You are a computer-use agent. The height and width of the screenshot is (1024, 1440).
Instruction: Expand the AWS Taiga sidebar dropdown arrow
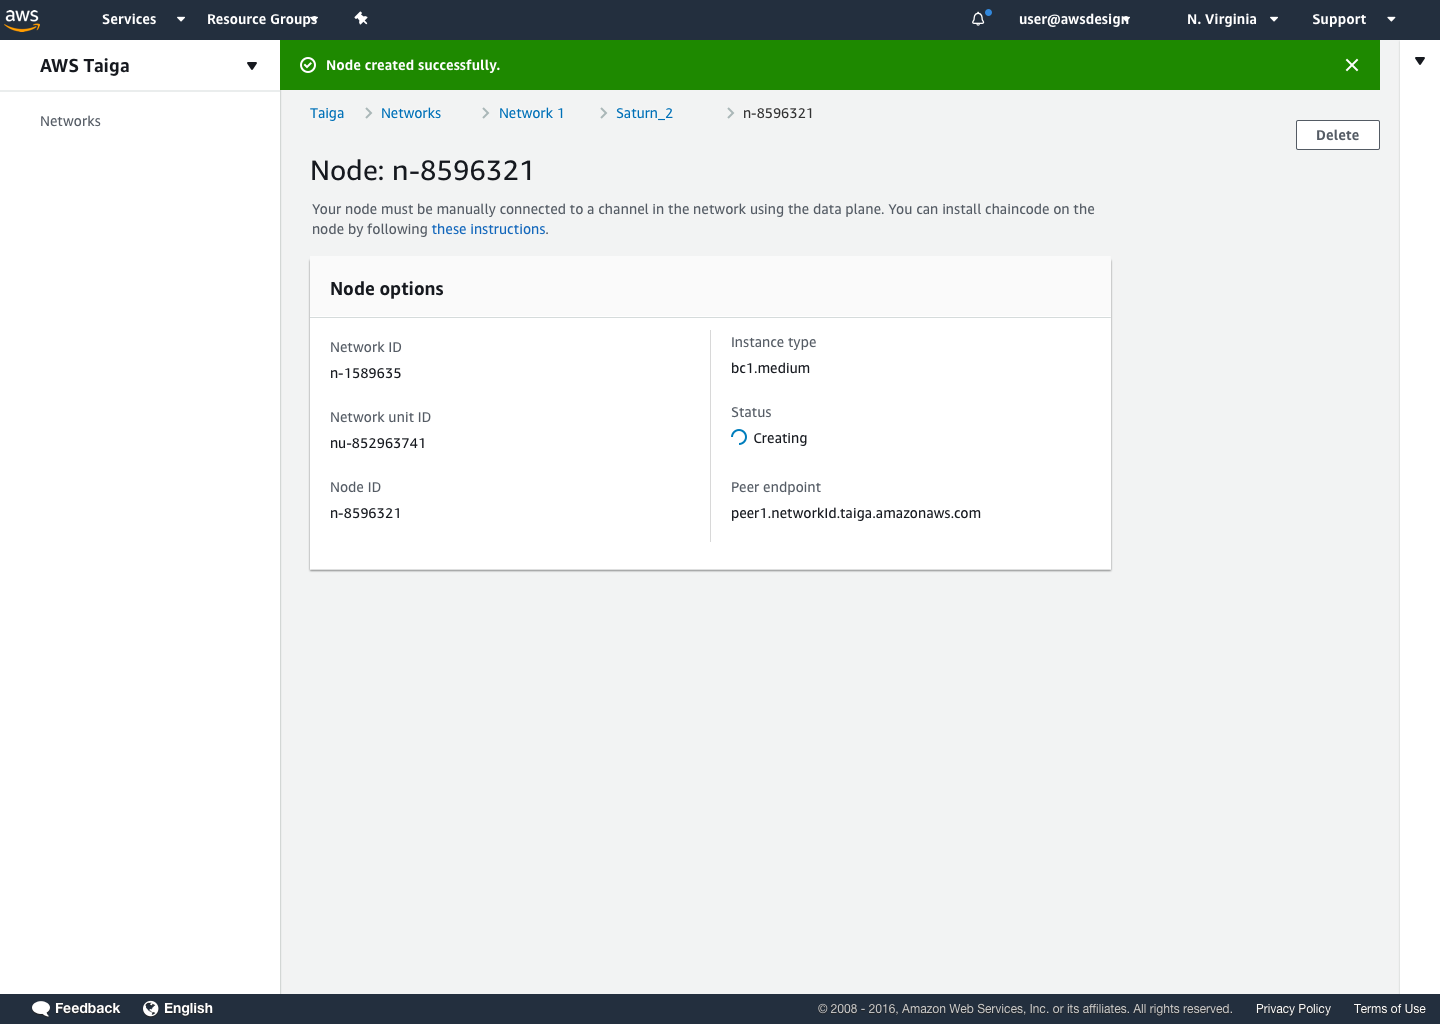point(252,66)
